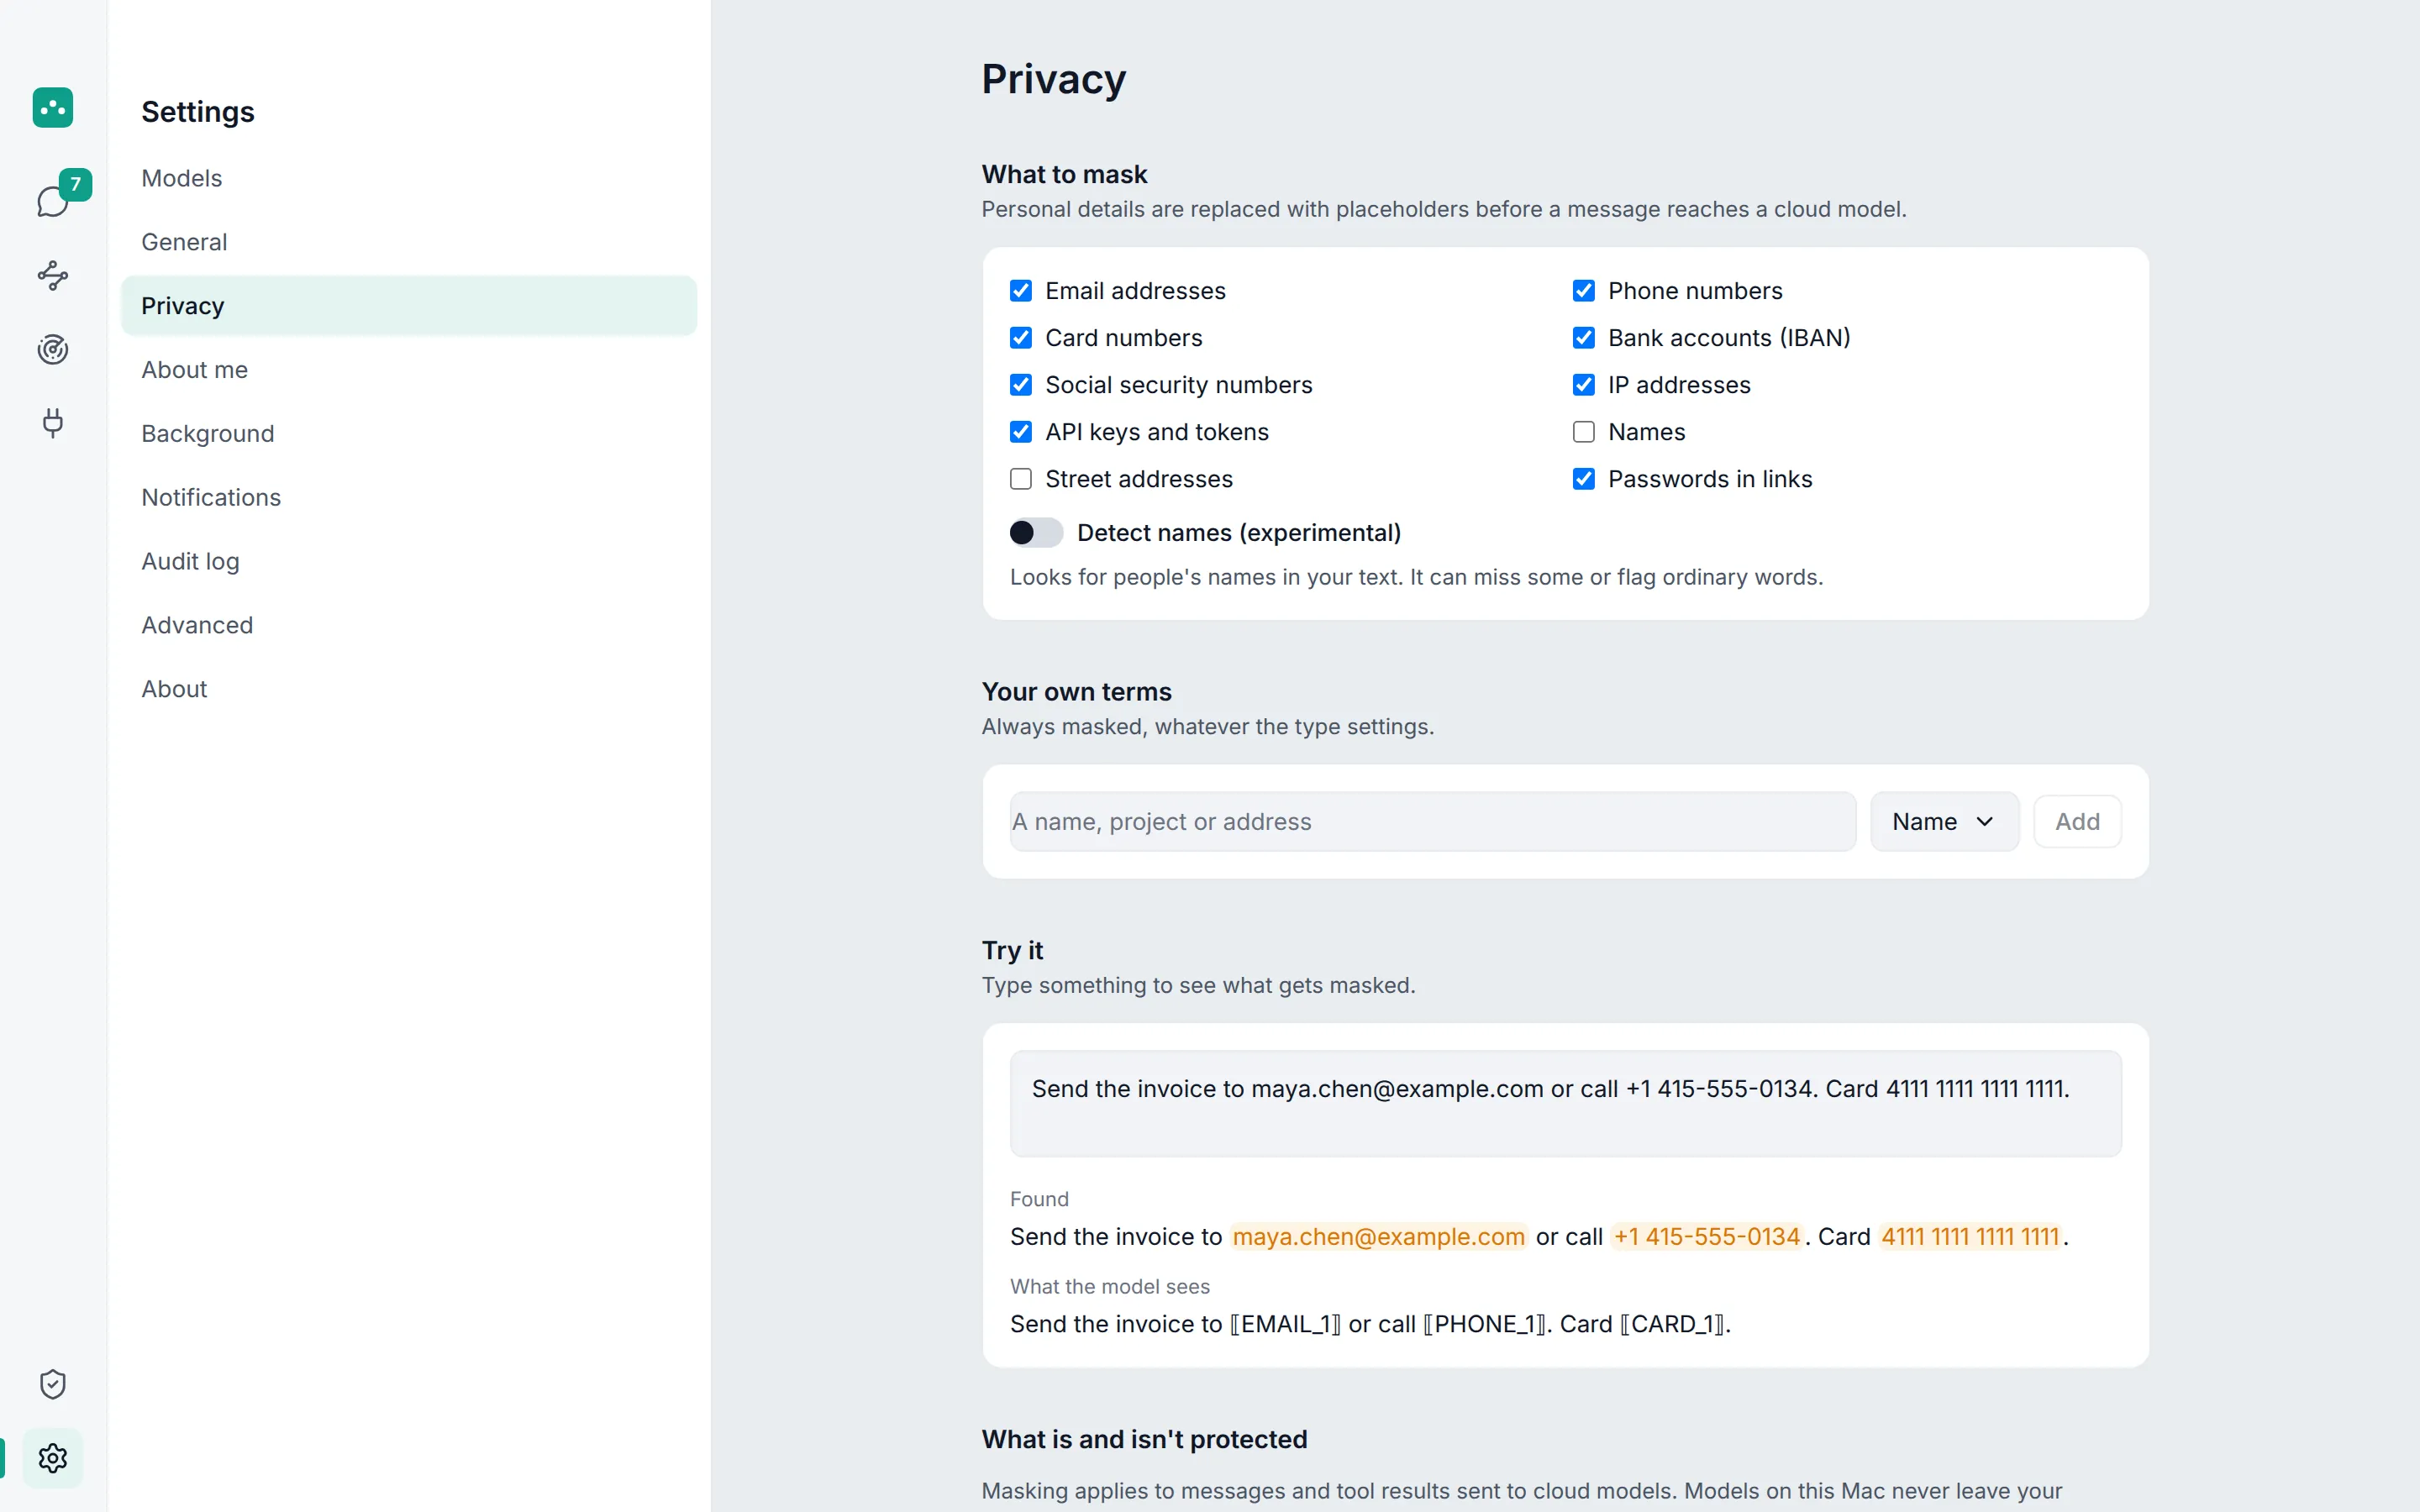Enable Street addresses masking
Image resolution: width=2420 pixels, height=1512 pixels.
pyautogui.click(x=1021, y=479)
